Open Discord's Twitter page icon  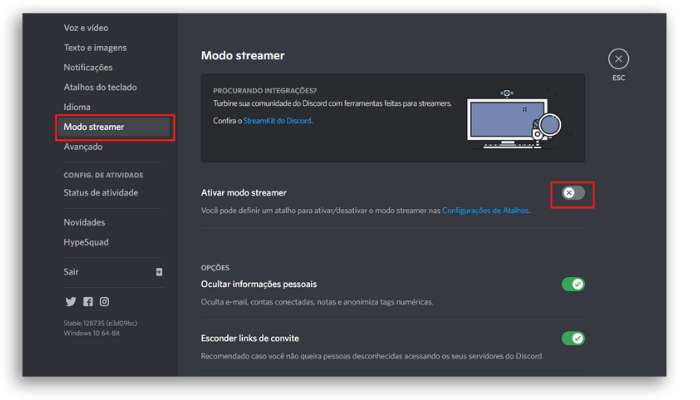point(71,302)
